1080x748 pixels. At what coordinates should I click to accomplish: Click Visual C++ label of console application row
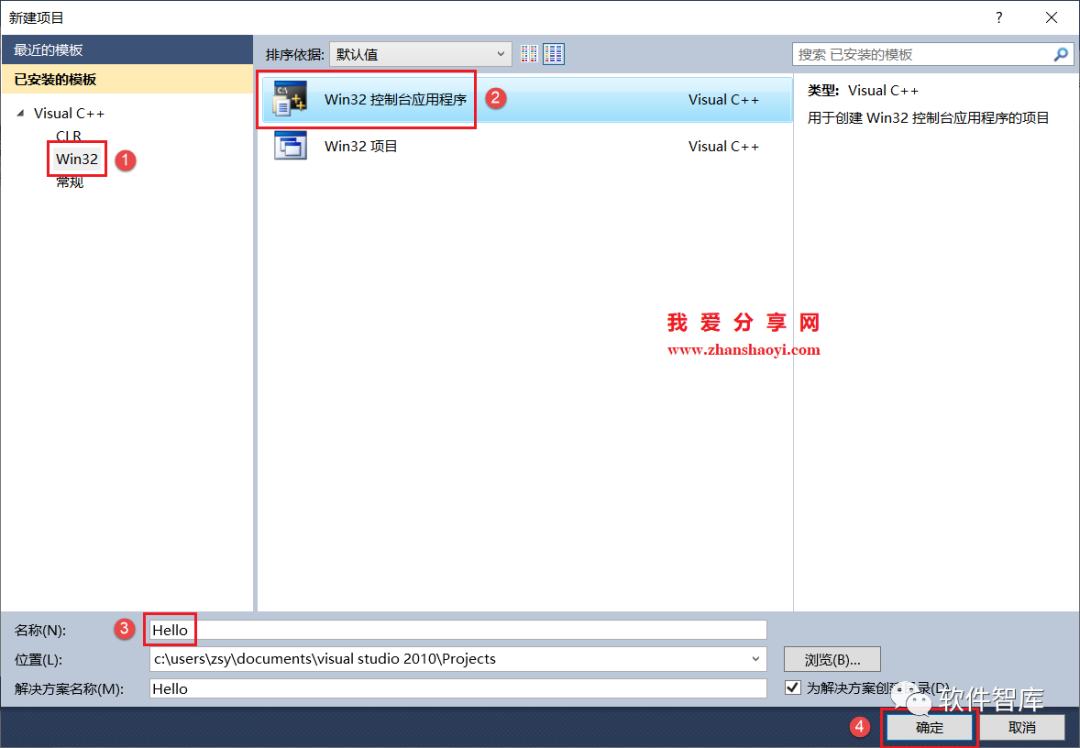(x=723, y=99)
